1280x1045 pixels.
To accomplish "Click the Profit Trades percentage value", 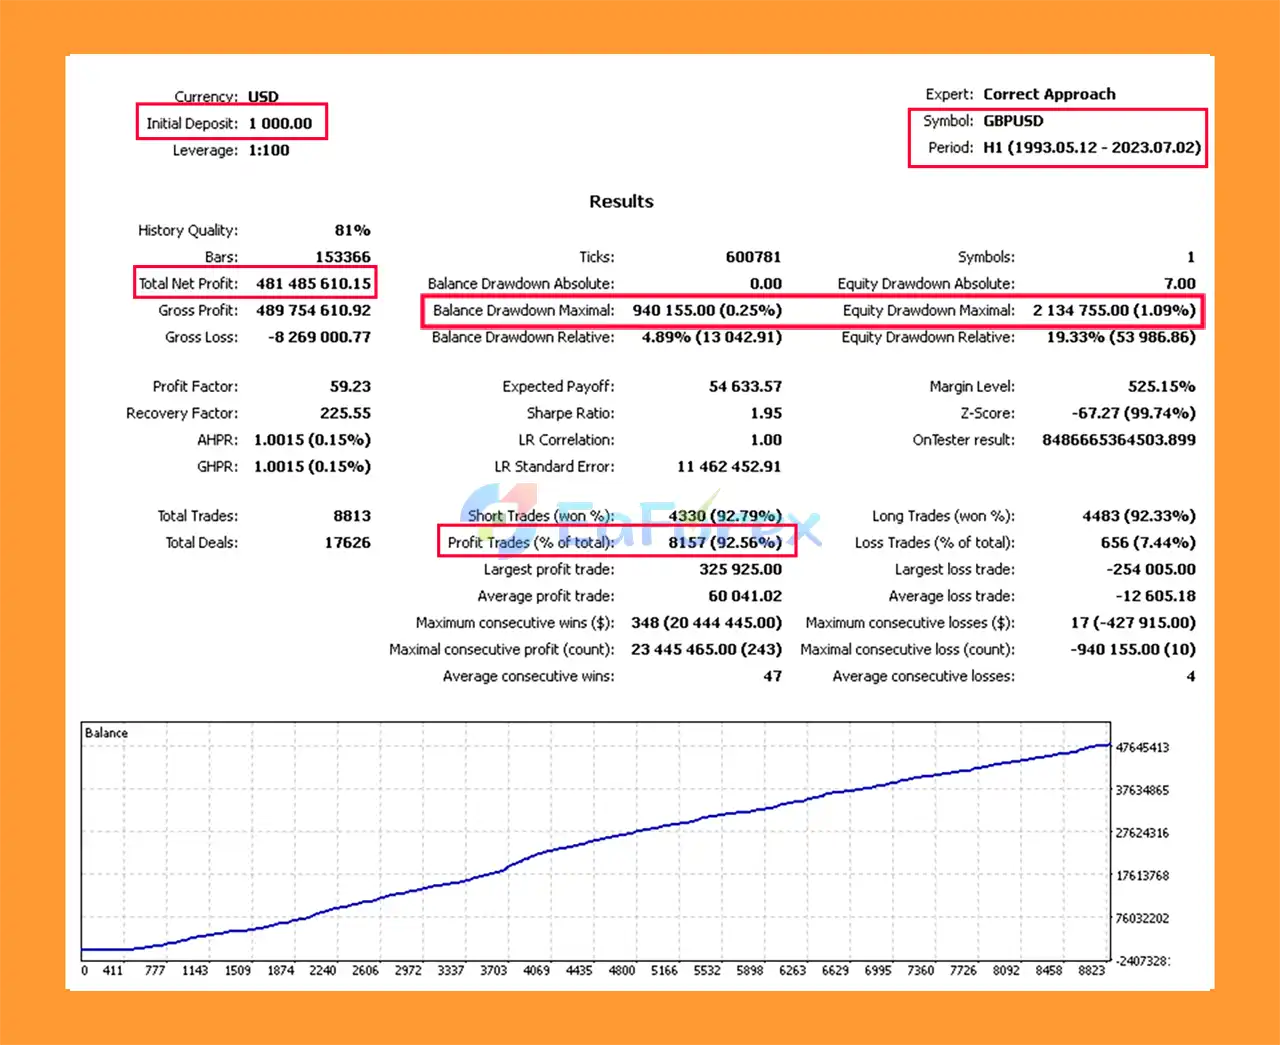I will pyautogui.click(x=725, y=543).
